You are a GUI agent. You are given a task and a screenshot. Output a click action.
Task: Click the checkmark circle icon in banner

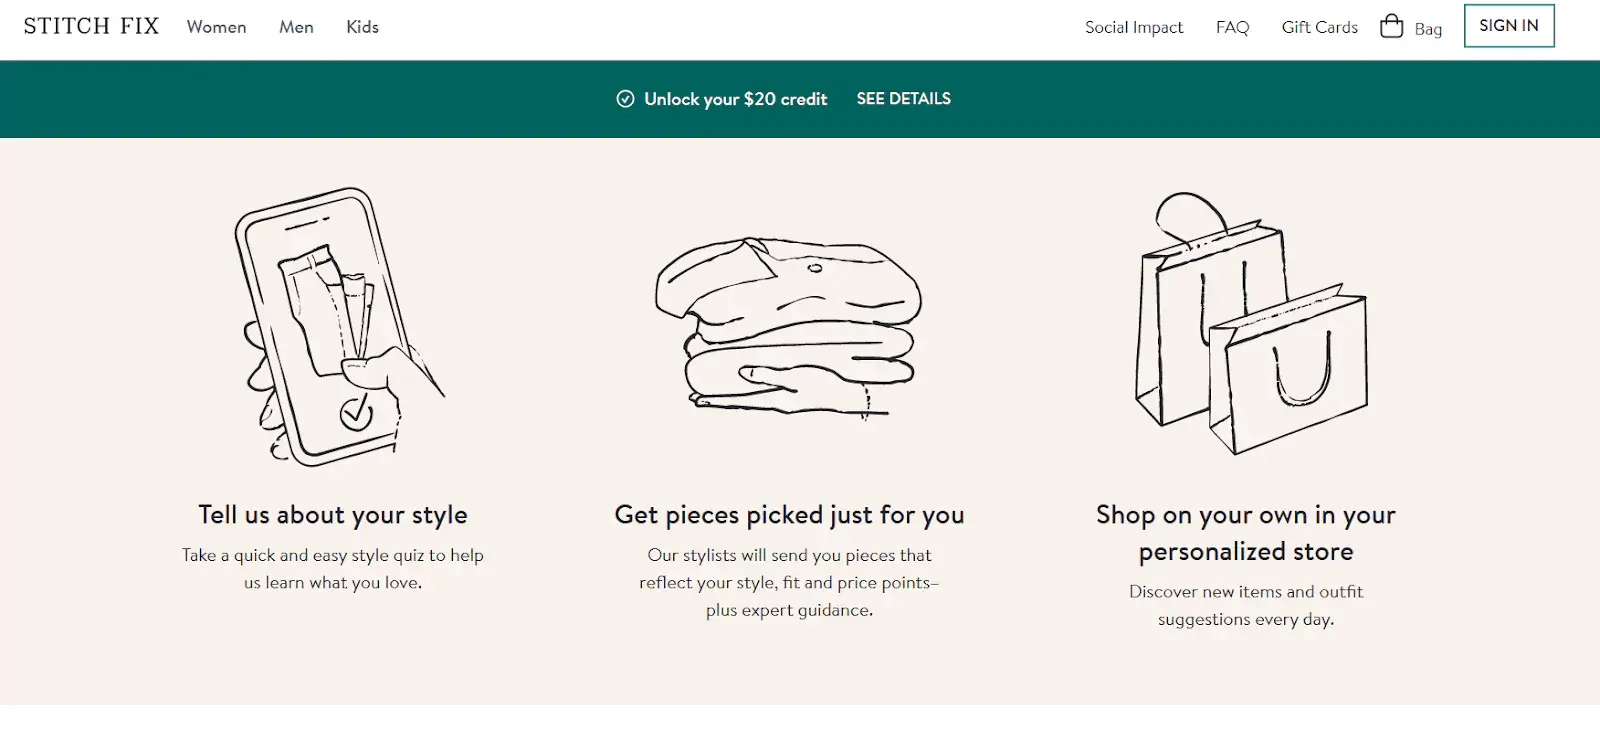pyautogui.click(x=625, y=99)
